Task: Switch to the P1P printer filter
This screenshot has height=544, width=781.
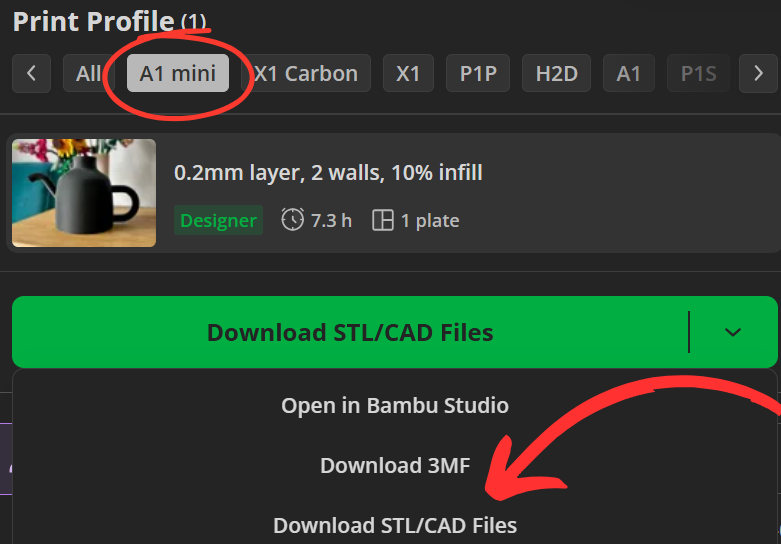Action: click(478, 73)
